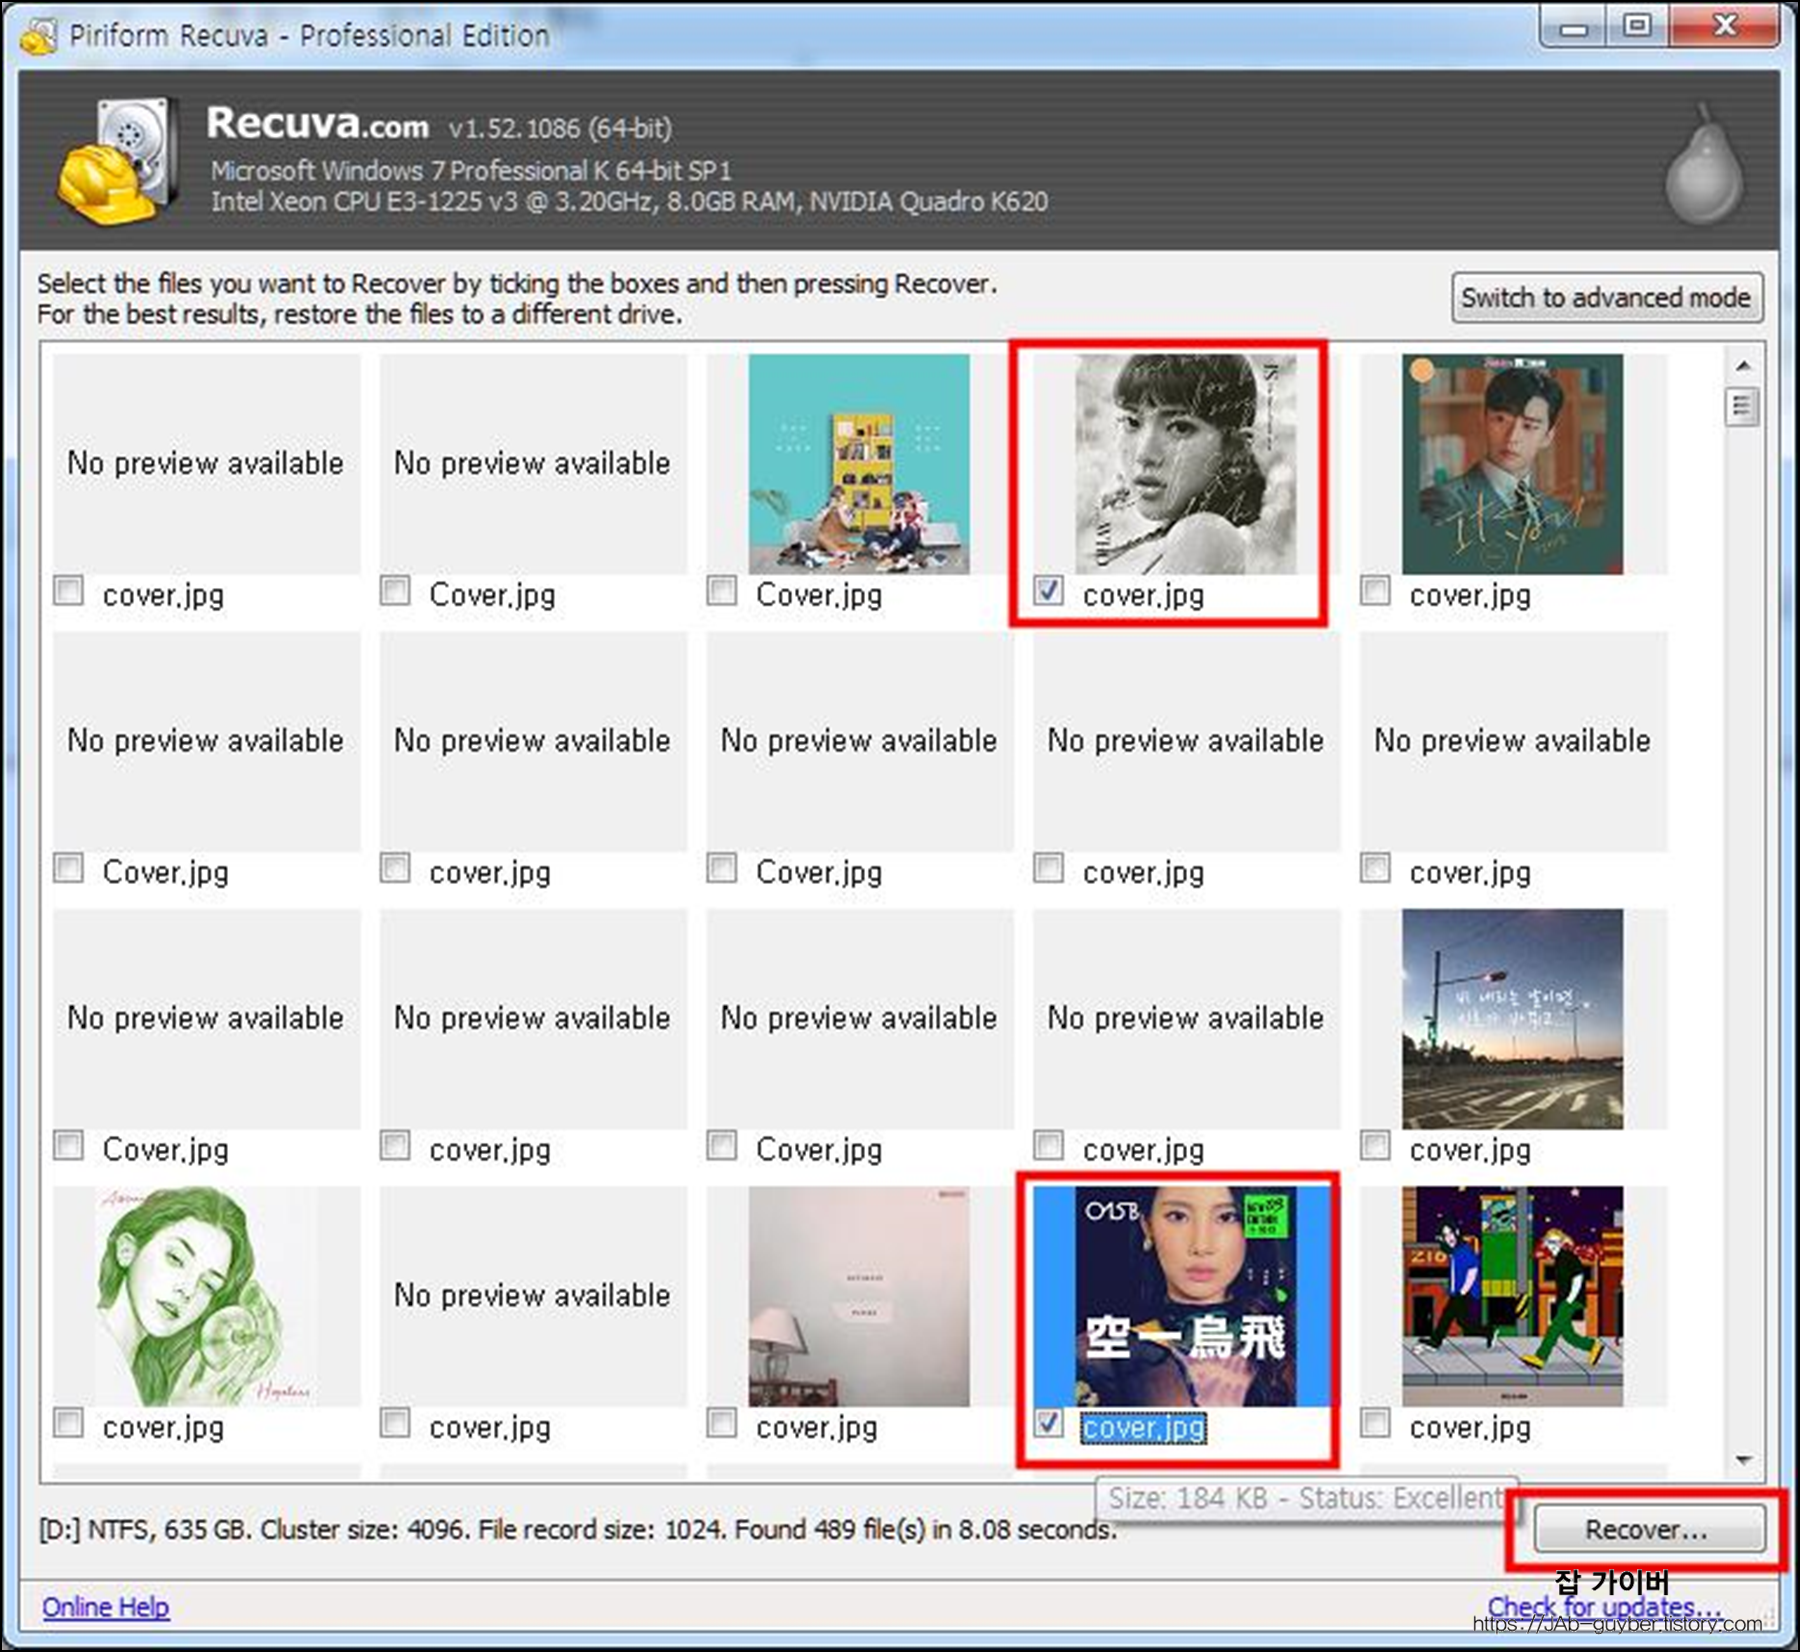
Task: Select the pixel-art walking figures thumbnail
Action: coord(1512,1296)
